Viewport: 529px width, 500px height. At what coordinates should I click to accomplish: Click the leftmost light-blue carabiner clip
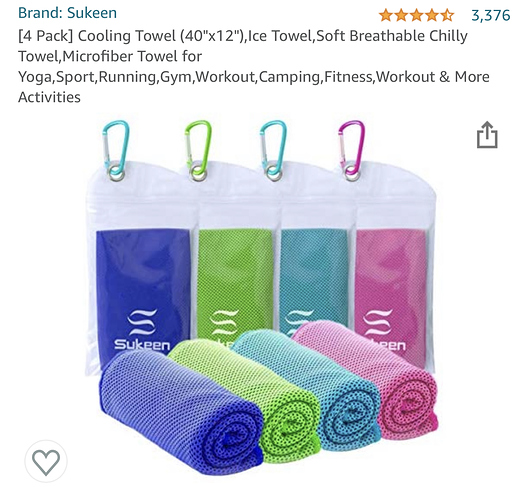point(116,150)
